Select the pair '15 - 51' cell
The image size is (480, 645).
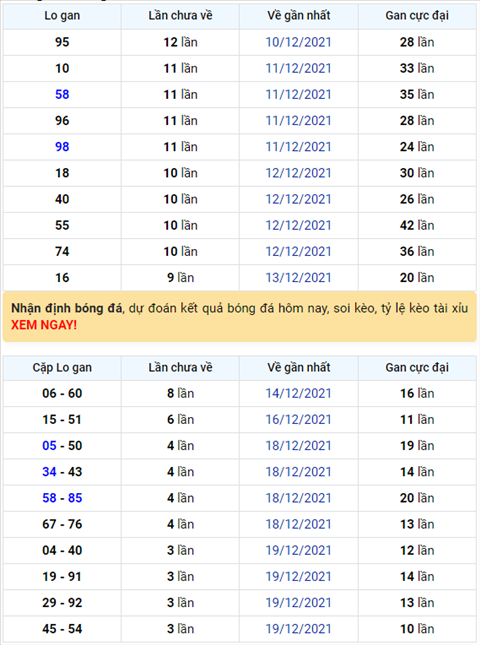coord(62,420)
